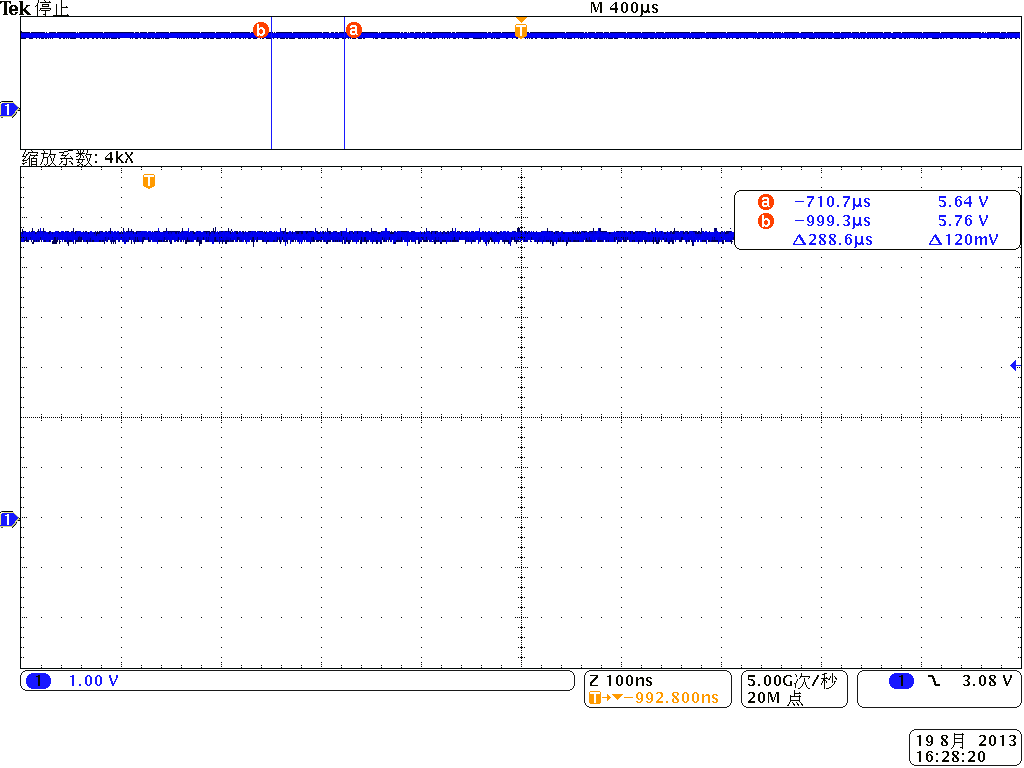Click the channel 1 badge next to 1.00 V

point(39,681)
